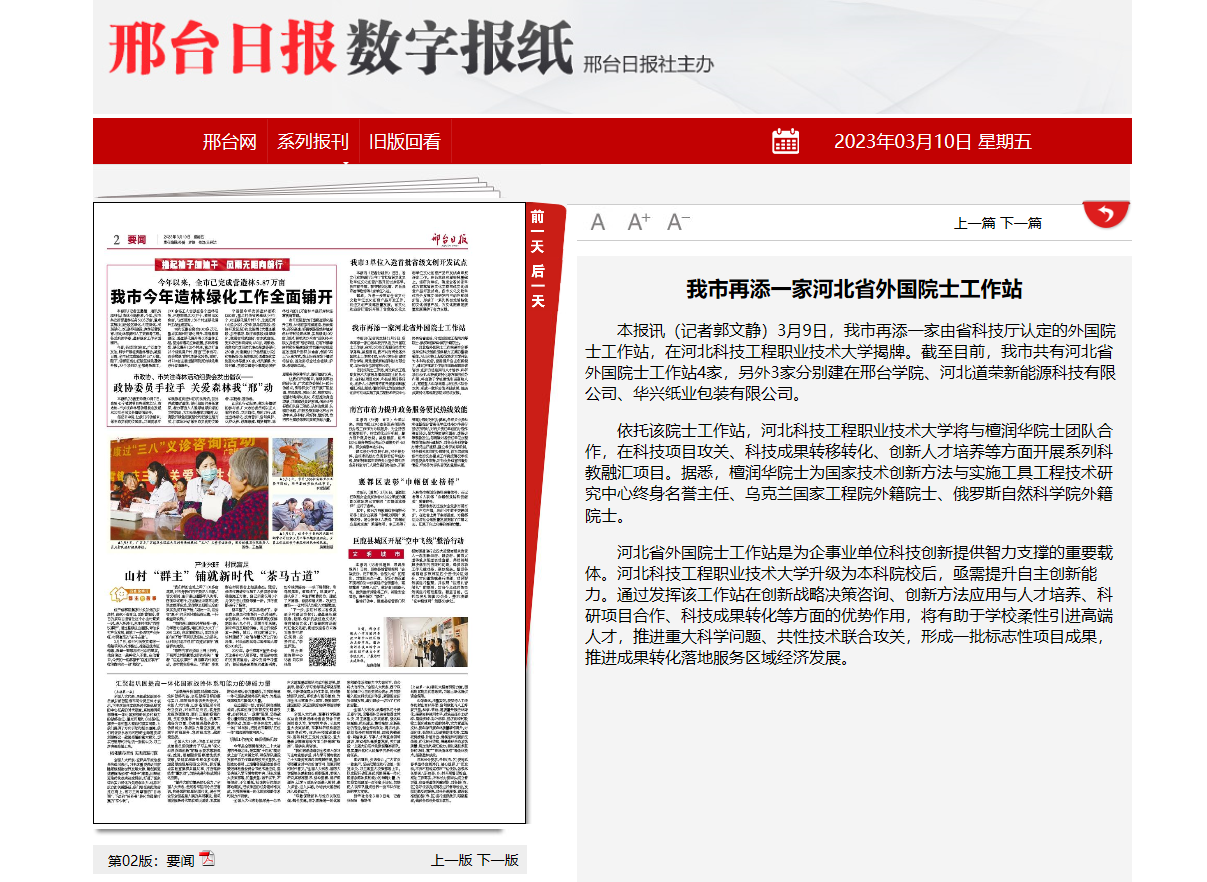The image size is (1207, 882).
Task: Go to previous day via 前一天 tab
Action: [x=538, y=231]
